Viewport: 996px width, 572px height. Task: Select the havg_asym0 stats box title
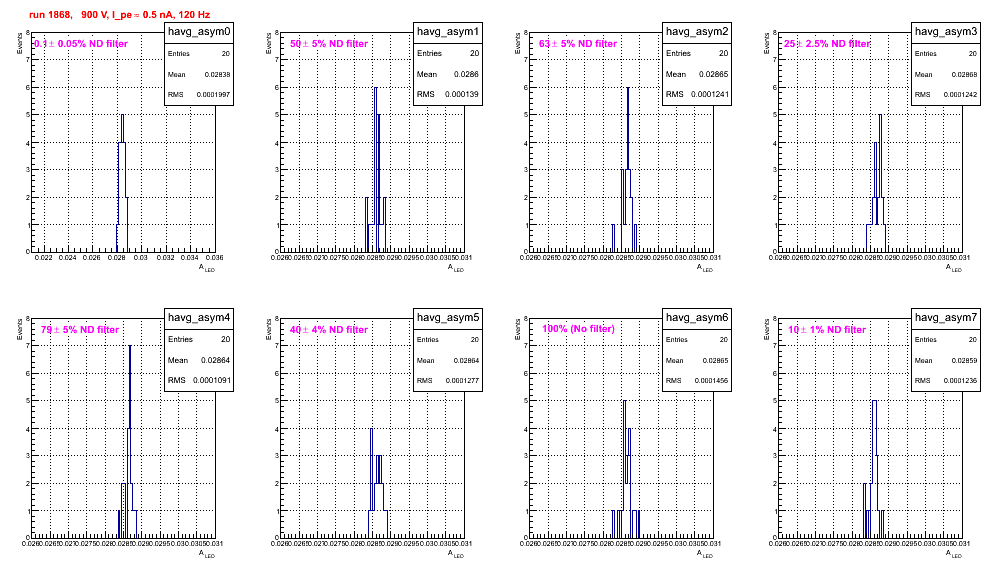(199, 32)
